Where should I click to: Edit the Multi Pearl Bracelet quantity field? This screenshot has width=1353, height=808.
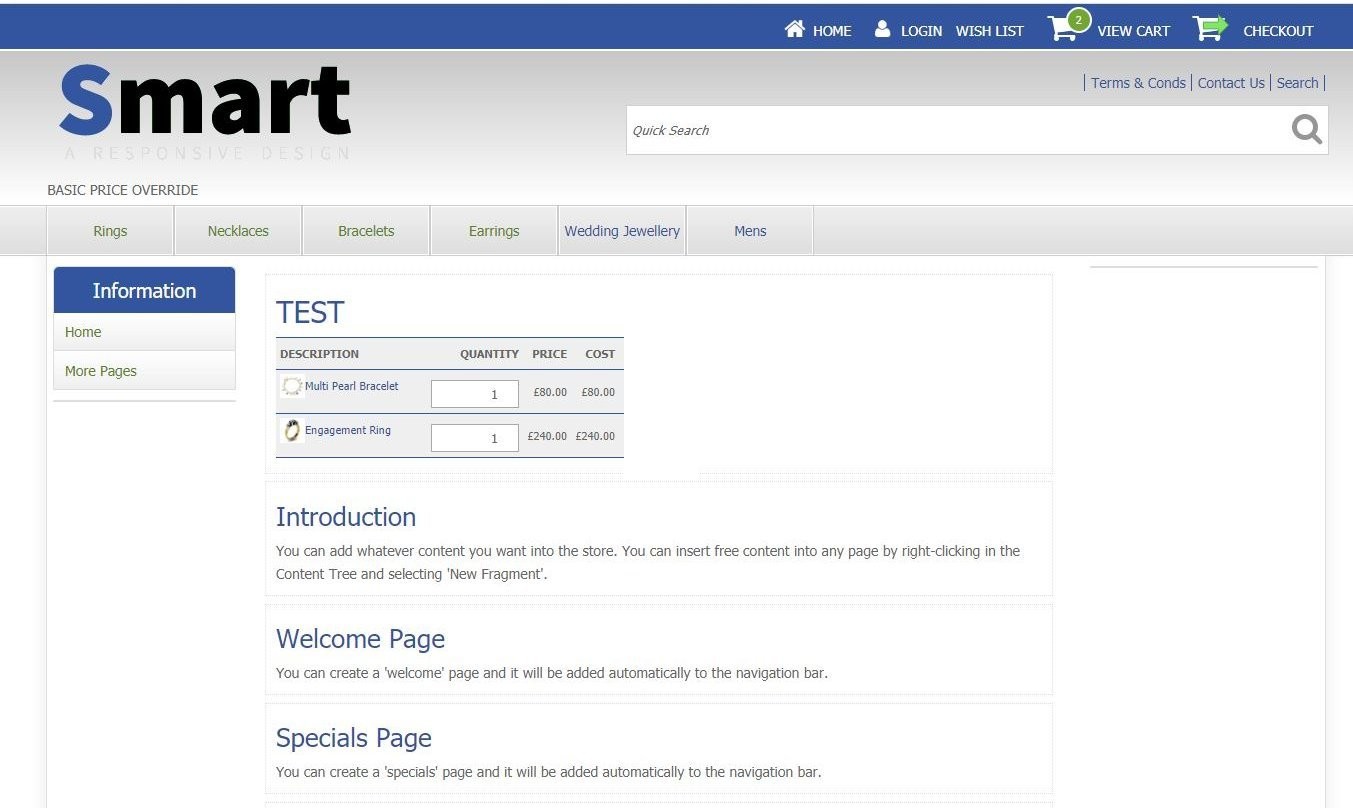point(475,394)
